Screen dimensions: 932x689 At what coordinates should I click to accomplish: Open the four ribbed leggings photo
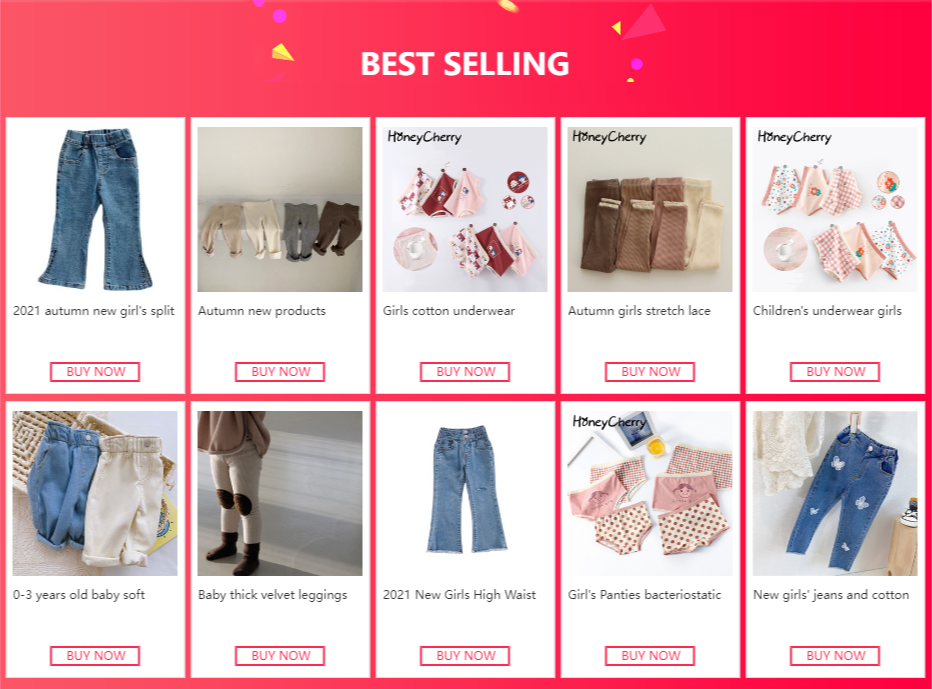(x=280, y=209)
